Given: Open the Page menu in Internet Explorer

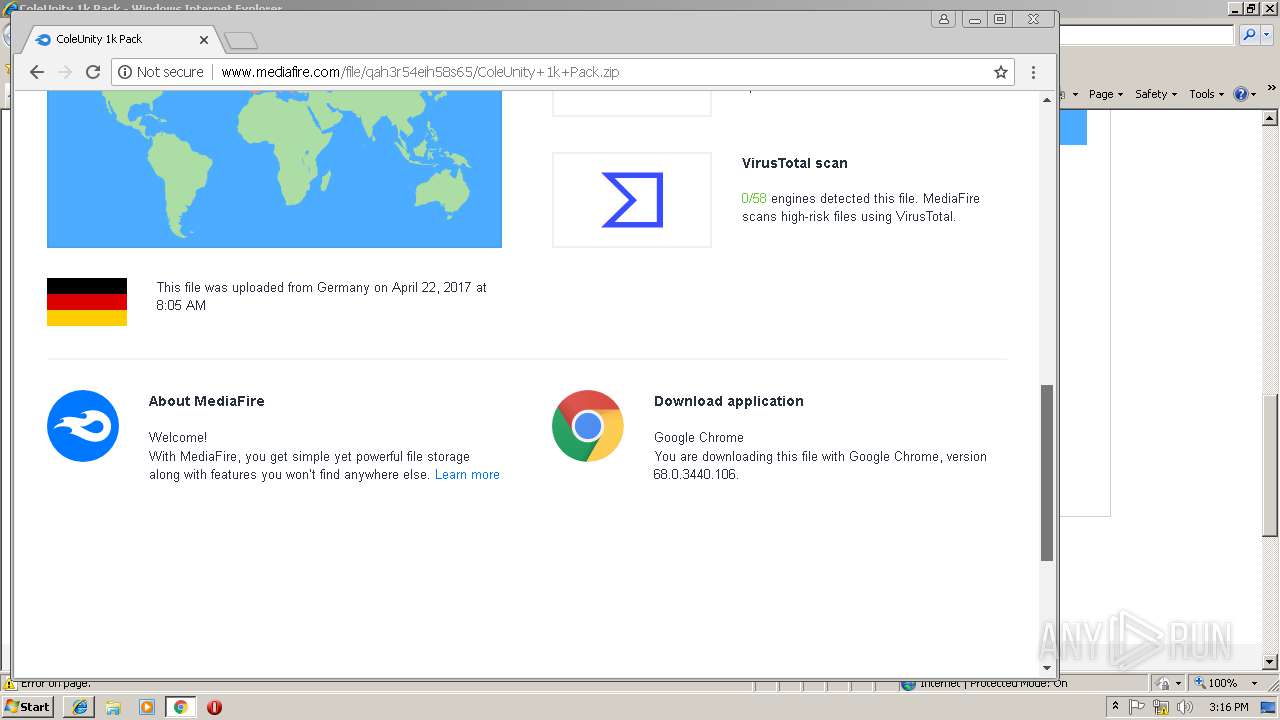Looking at the screenshot, I should (1106, 94).
